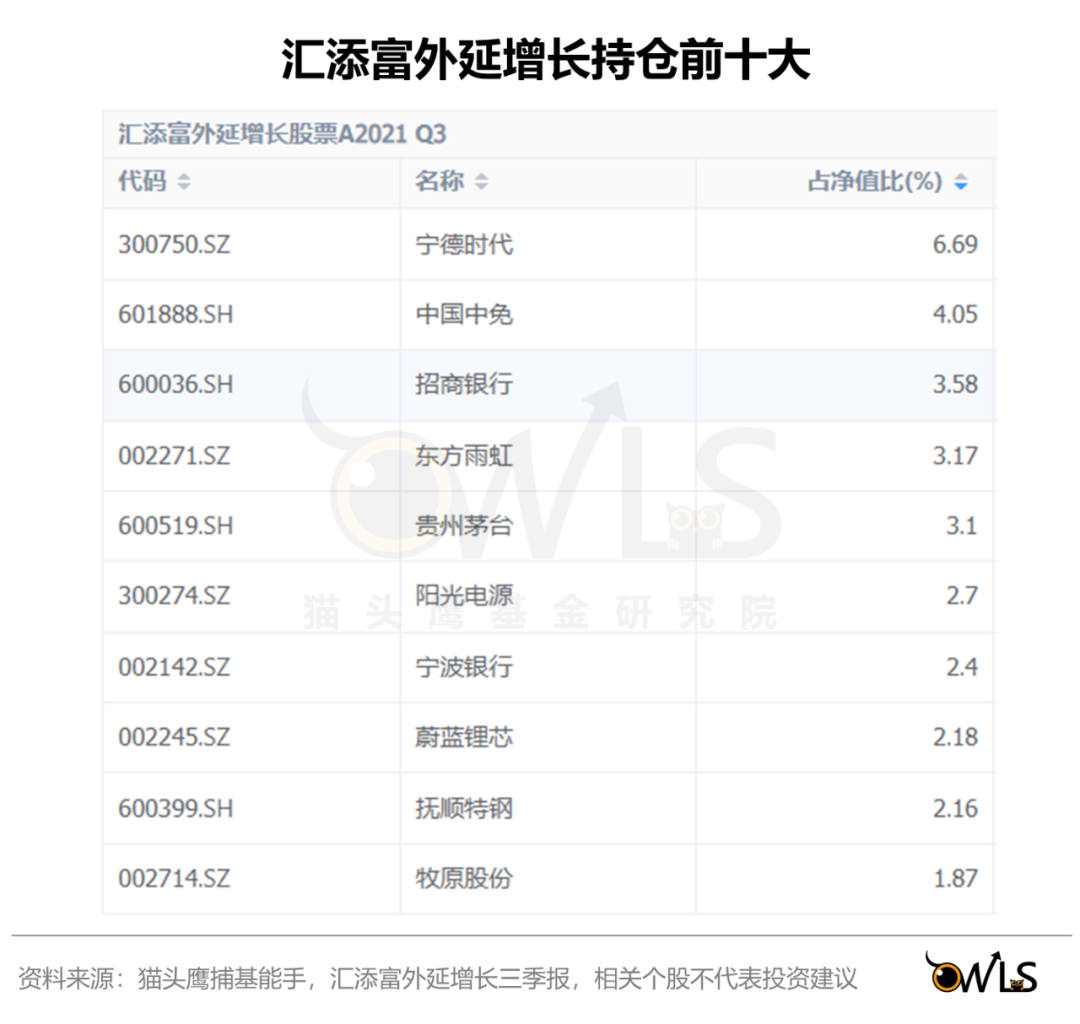The height and width of the screenshot is (1024, 1080).
Task: Select stock code 002271.SZ
Action: pos(174,456)
